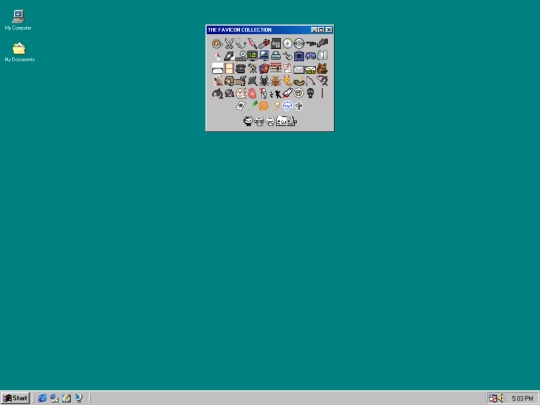
Task: Click the blue laptop favicon
Action: [264, 55]
